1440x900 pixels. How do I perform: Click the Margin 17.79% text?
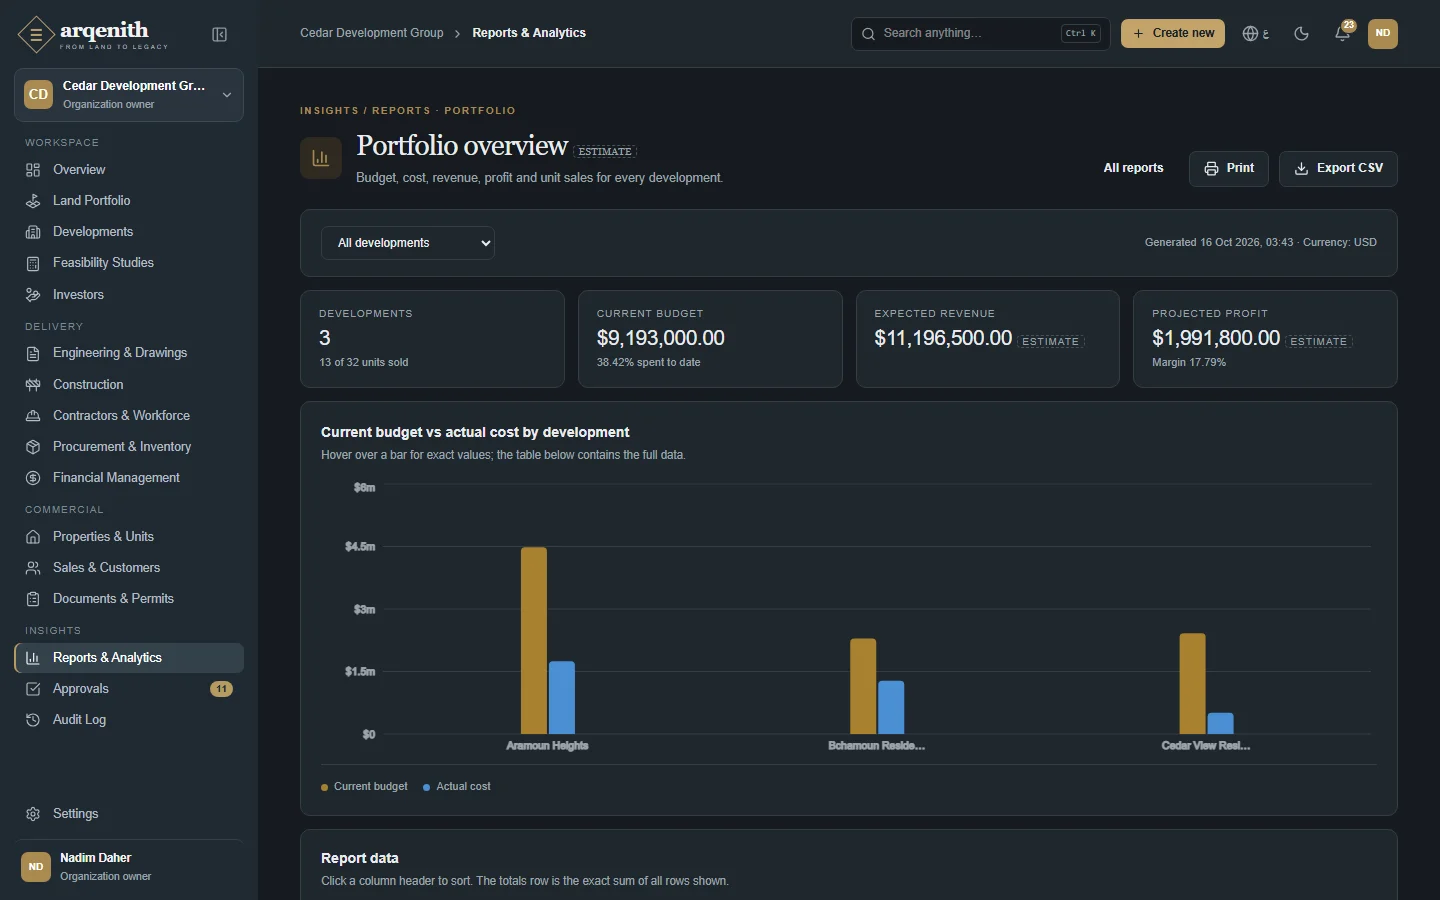point(1189,363)
